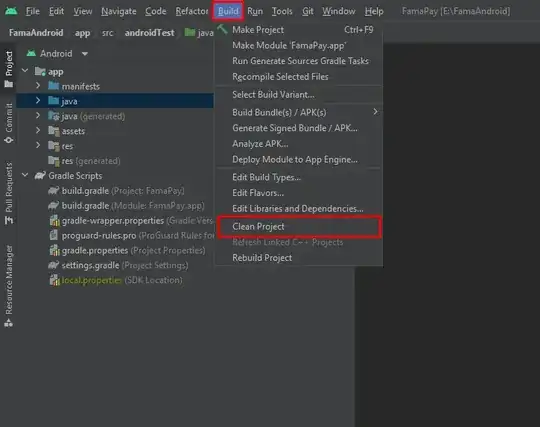540x427 pixels.
Task: Open Build Bundle(s) / APK(s) submenu
Action: click(x=299, y=113)
